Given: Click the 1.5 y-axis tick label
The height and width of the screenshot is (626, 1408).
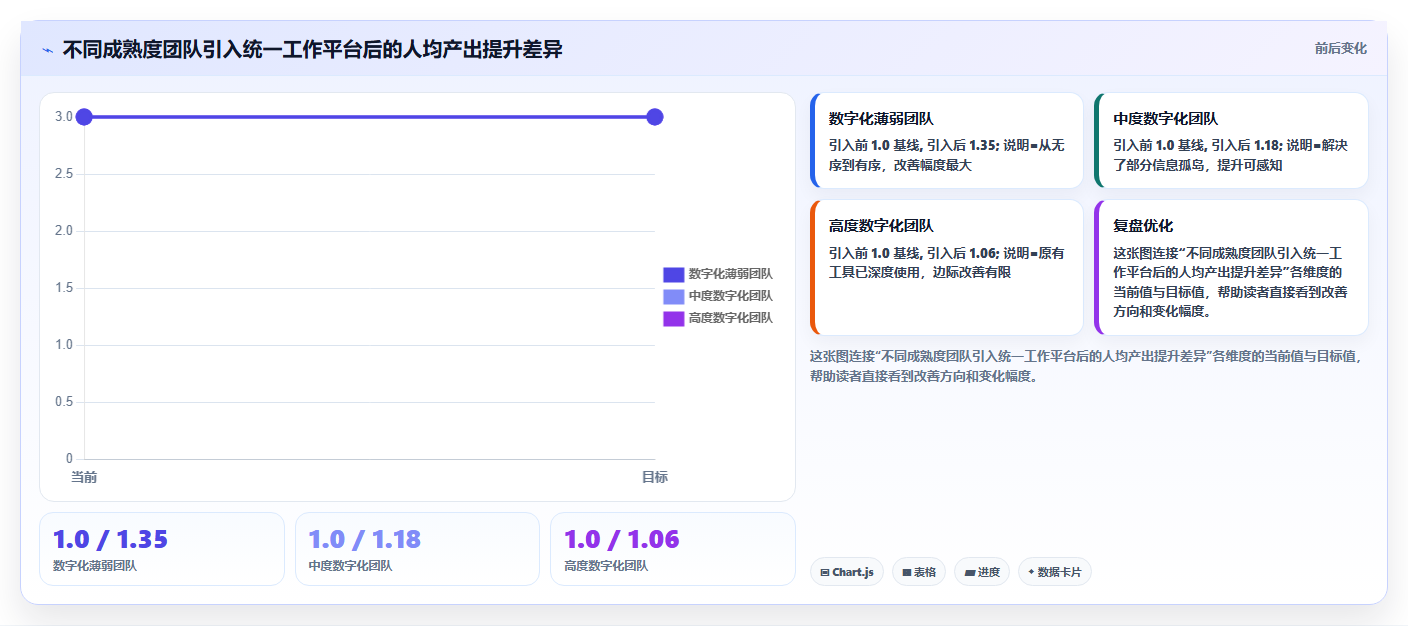Looking at the screenshot, I should [x=64, y=288].
